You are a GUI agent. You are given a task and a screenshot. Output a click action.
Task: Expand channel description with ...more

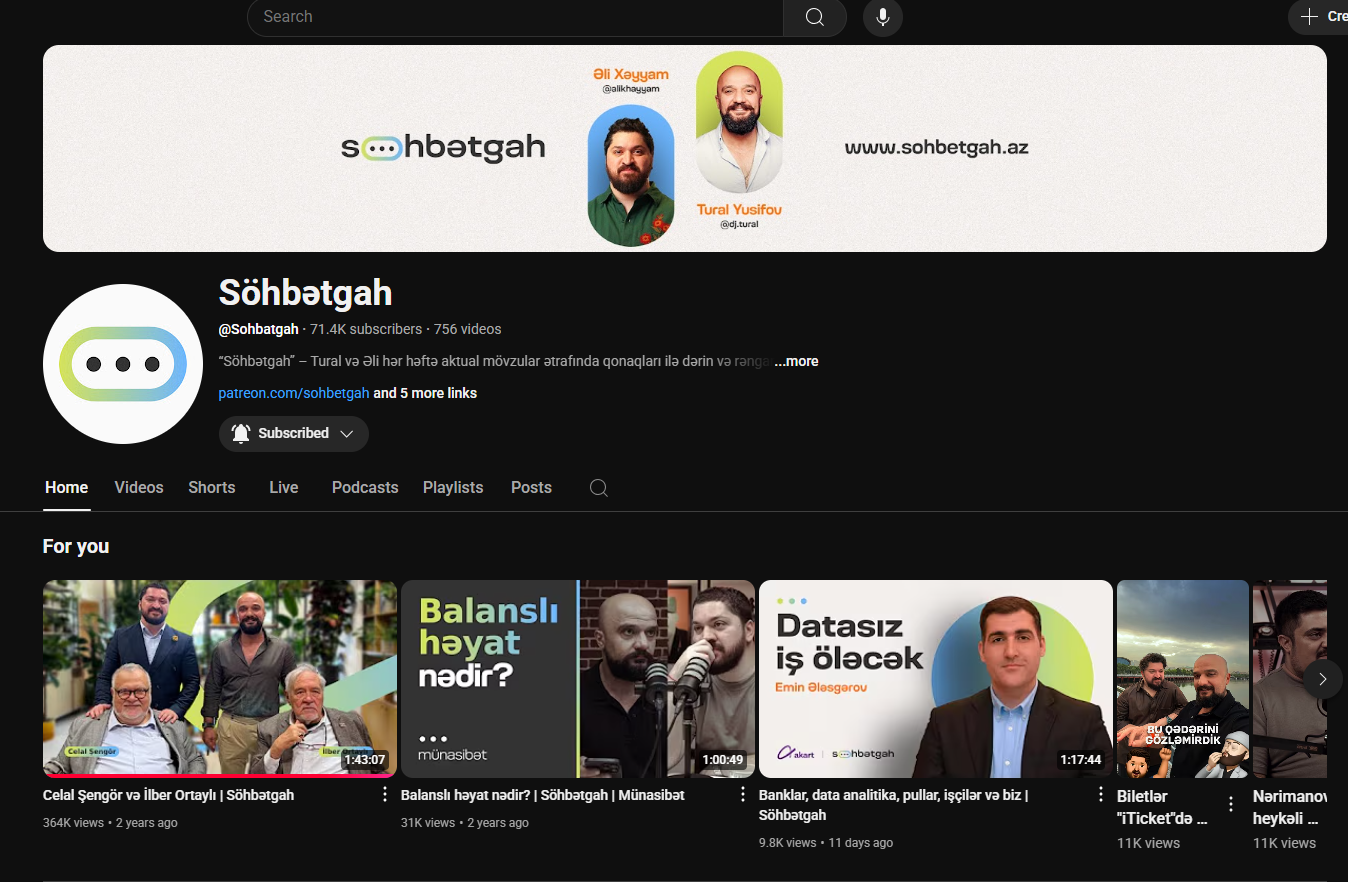pyautogui.click(x=796, y=361)
